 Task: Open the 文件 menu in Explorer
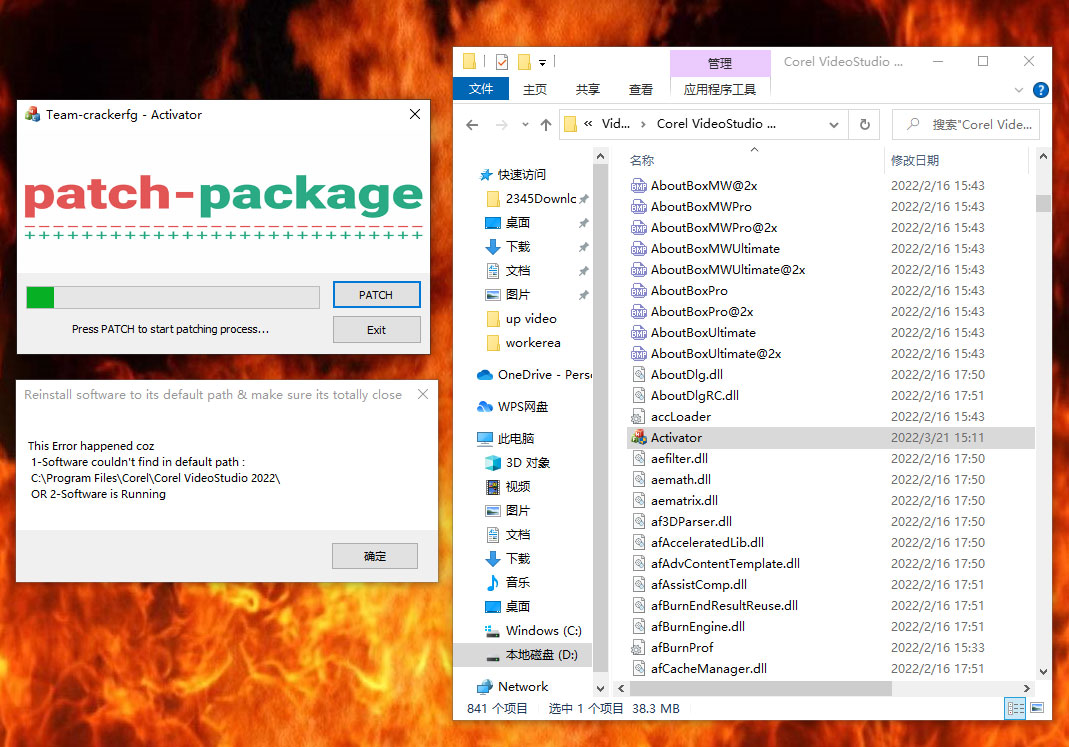[481, 89]
